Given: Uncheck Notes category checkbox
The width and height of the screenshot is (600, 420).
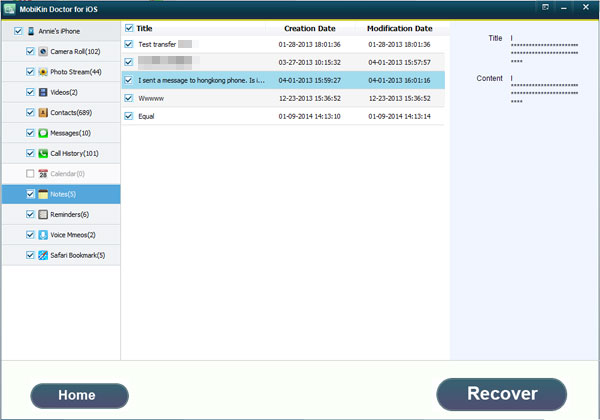Looking at the screenshot, I should click(30, 194).
